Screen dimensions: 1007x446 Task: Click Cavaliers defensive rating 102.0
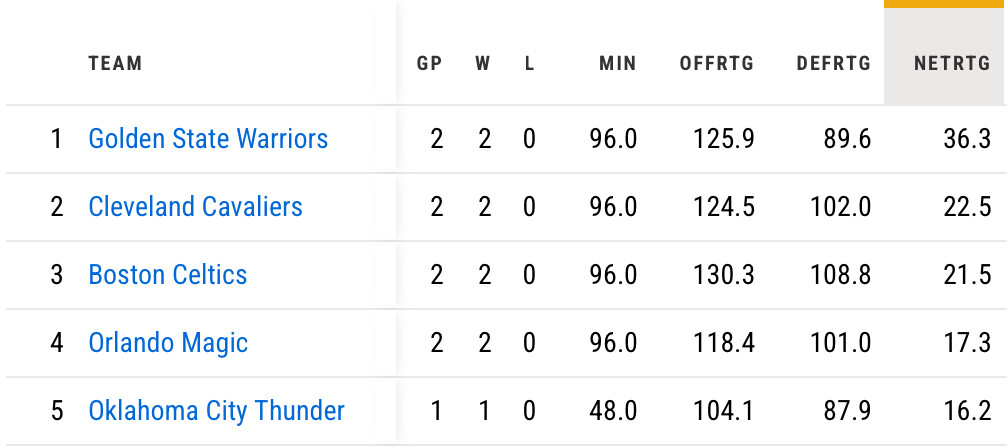pyautogui.click(x=840, y=206)
